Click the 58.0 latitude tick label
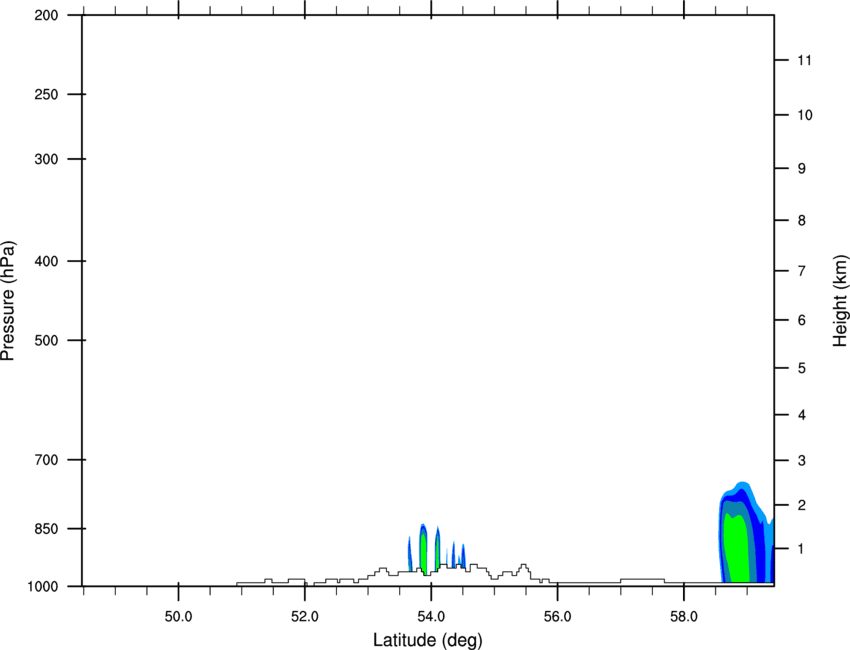Viewport: 850px width, 650px height. click(x=684, y=617)
